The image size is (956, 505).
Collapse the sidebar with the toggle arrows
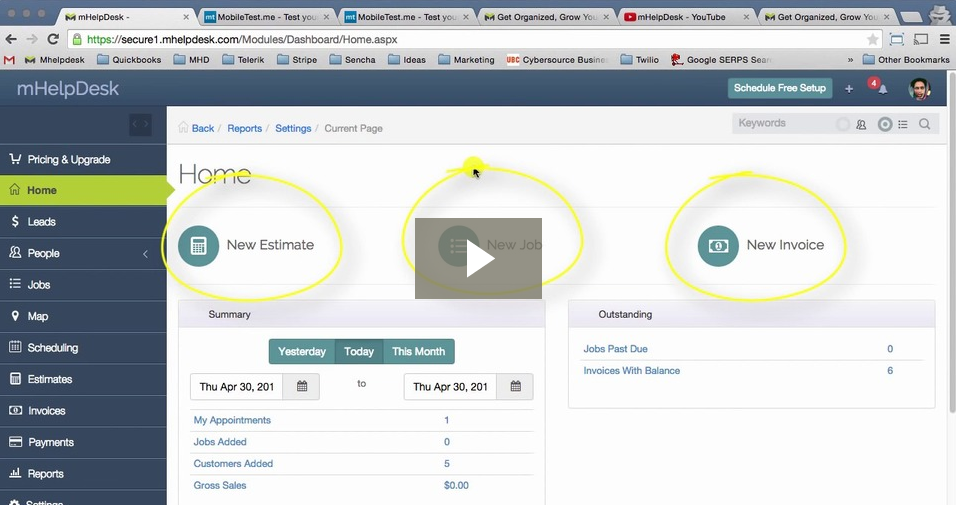click(140, 124)
